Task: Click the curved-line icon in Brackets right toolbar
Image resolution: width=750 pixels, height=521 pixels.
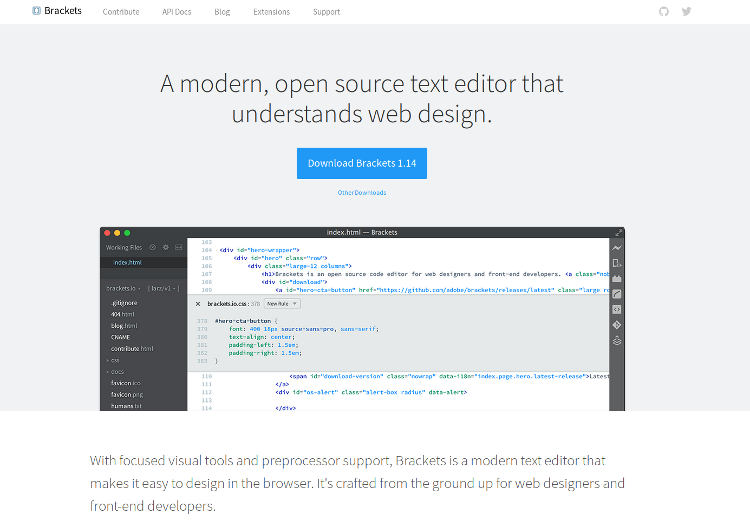Action: pyautogui.click(x=617, y=294)
